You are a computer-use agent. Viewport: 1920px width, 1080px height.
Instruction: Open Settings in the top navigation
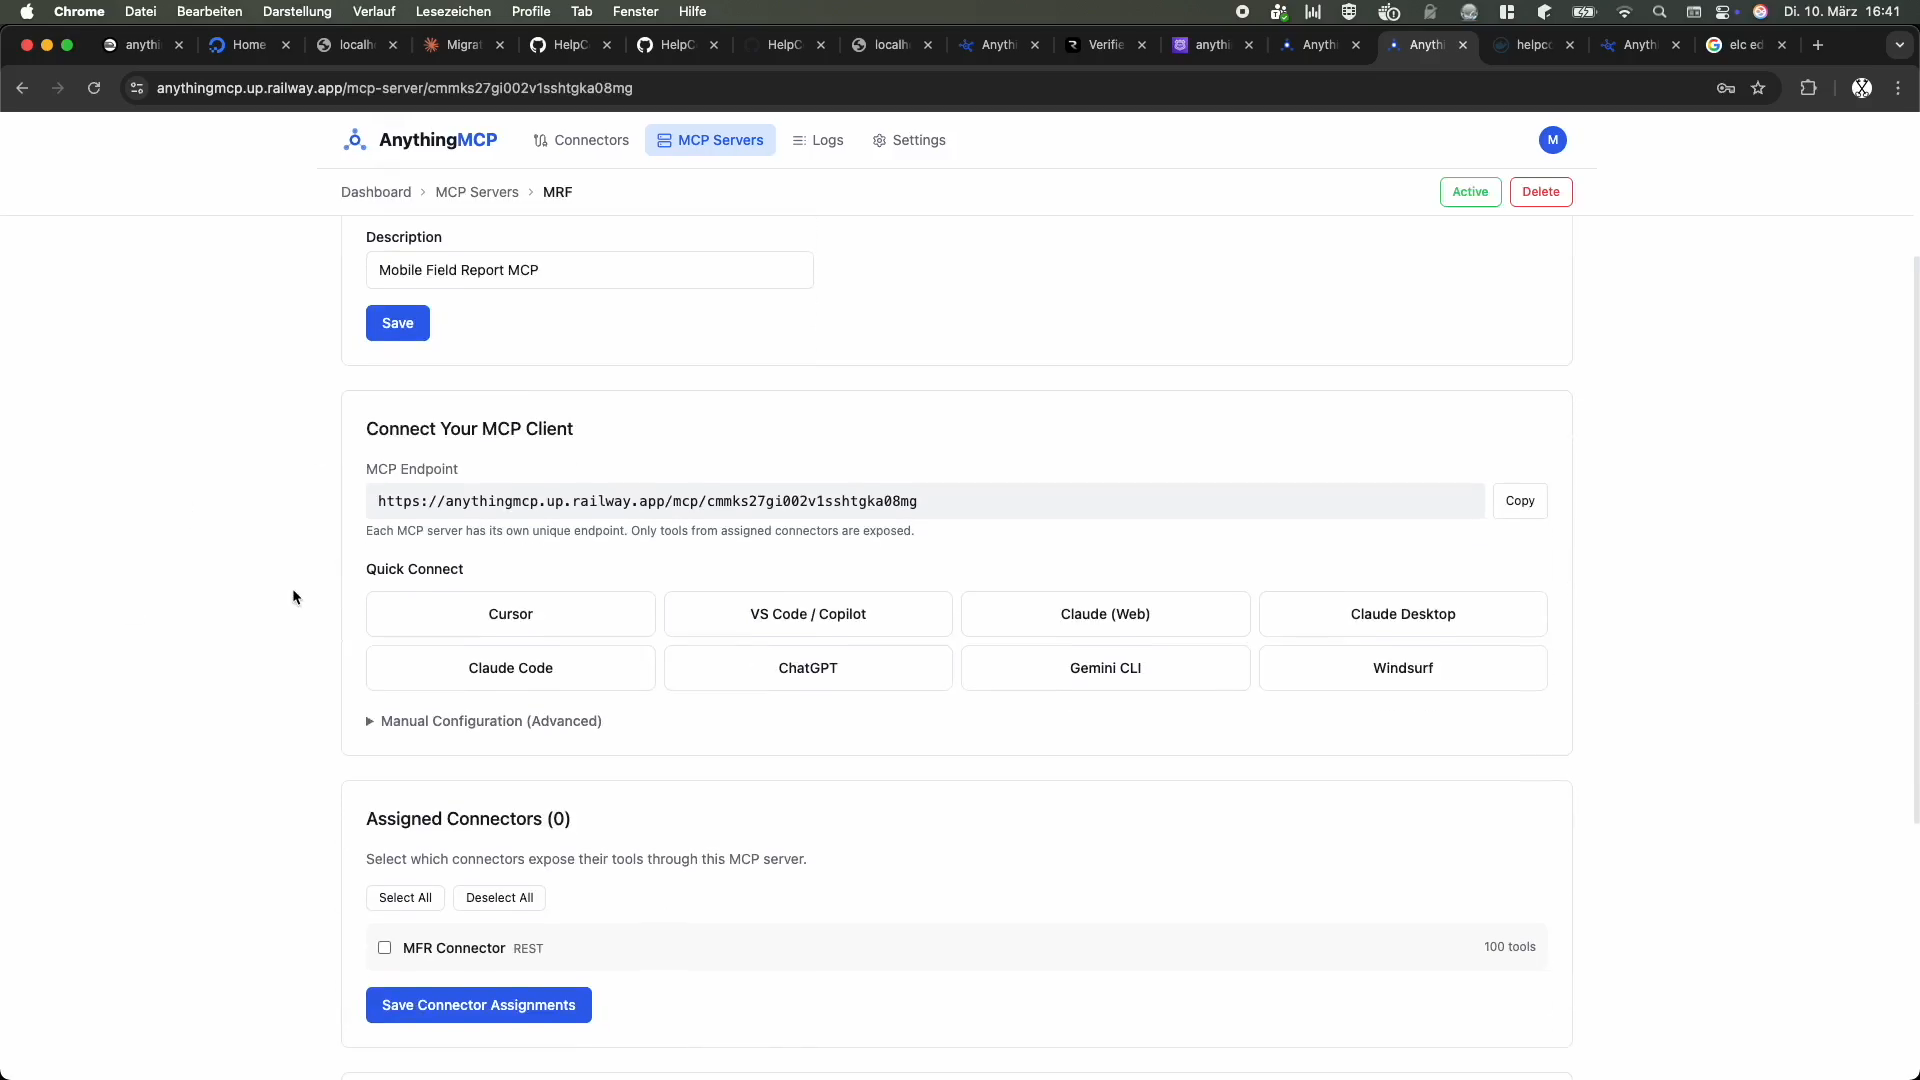click(909, 140)
